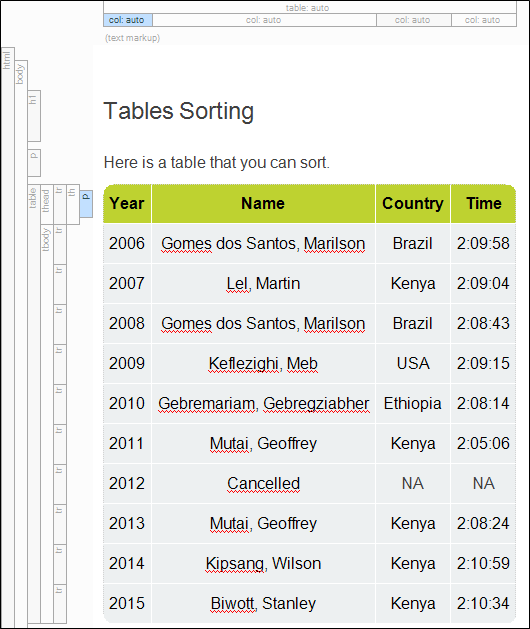Select the html element bar

[7, 337]
